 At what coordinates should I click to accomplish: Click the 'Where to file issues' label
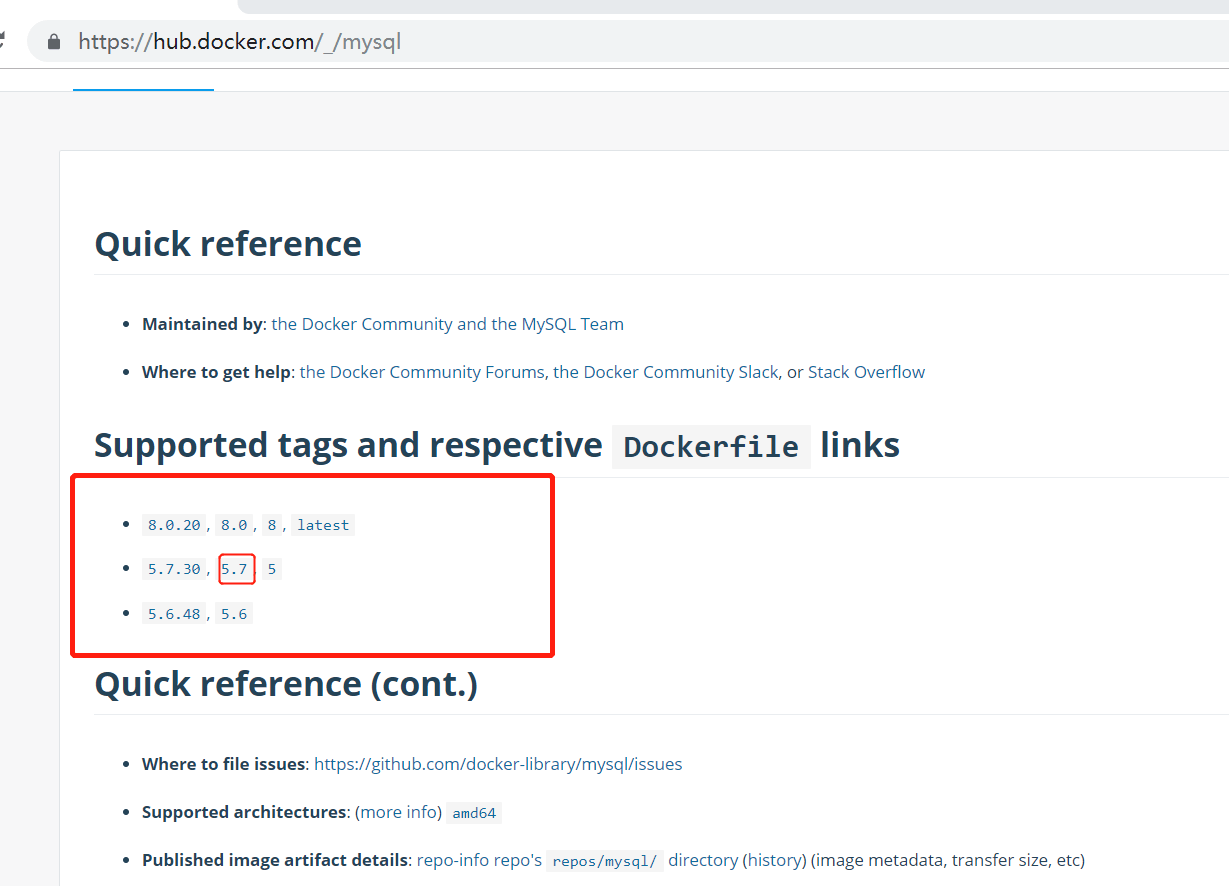coord(223,764)
